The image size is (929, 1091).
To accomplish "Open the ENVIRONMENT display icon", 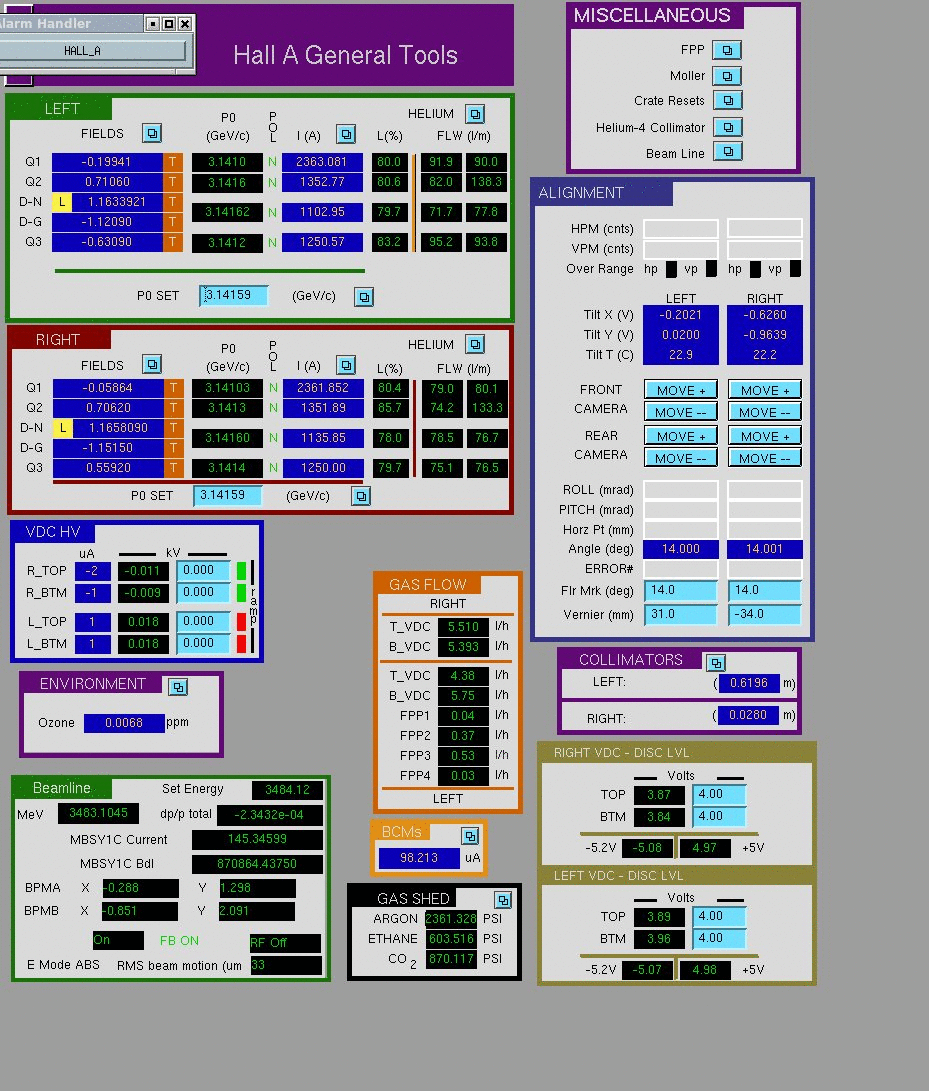I will pyautogui.click(x=178, y=687).
